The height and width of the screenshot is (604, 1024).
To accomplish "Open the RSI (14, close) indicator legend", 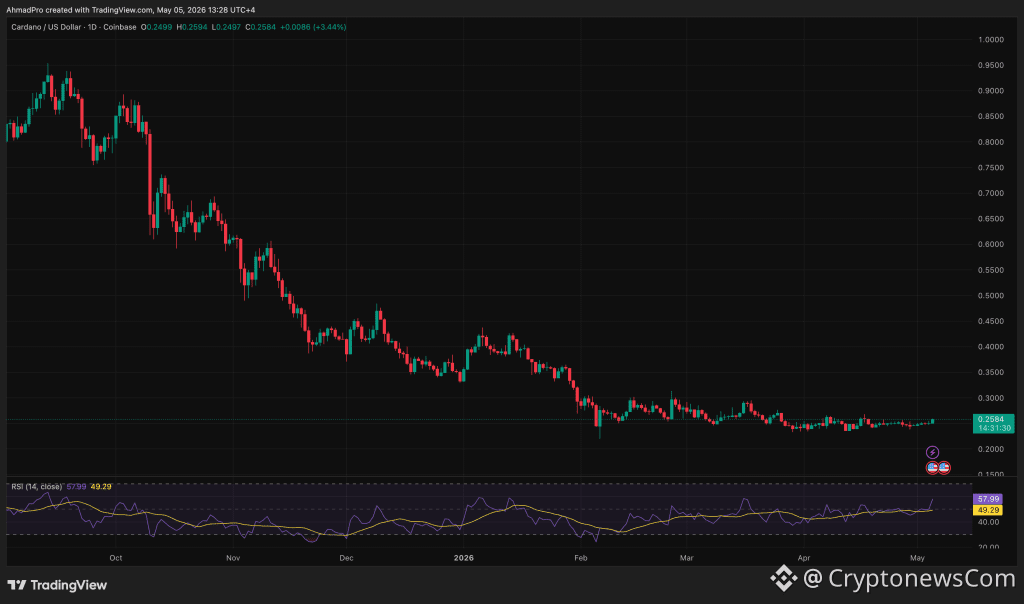I will 37,486.
